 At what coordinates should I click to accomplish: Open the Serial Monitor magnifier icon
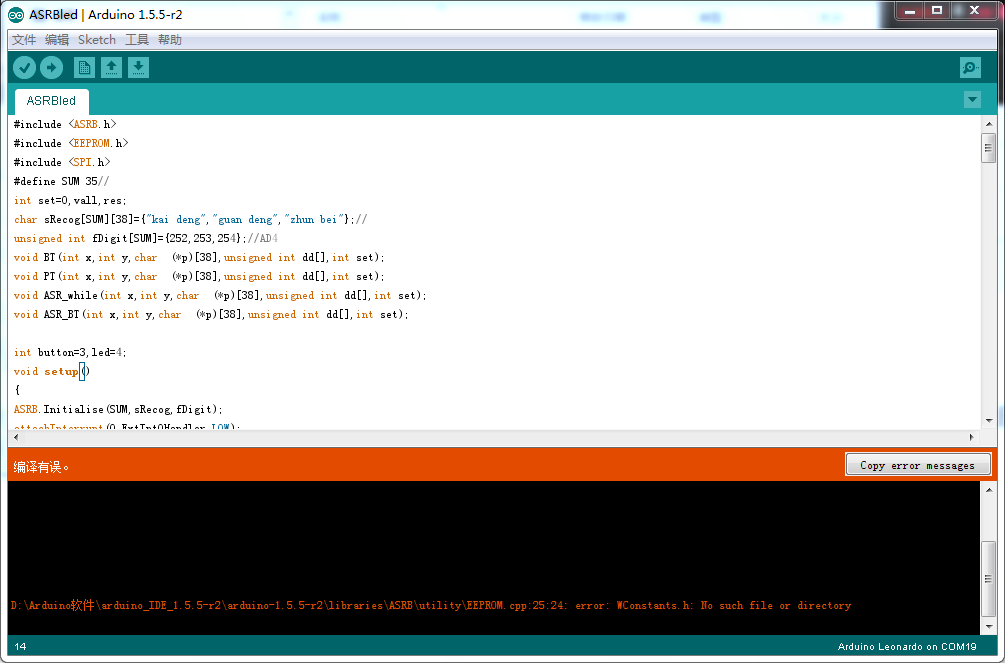[970, 67]
